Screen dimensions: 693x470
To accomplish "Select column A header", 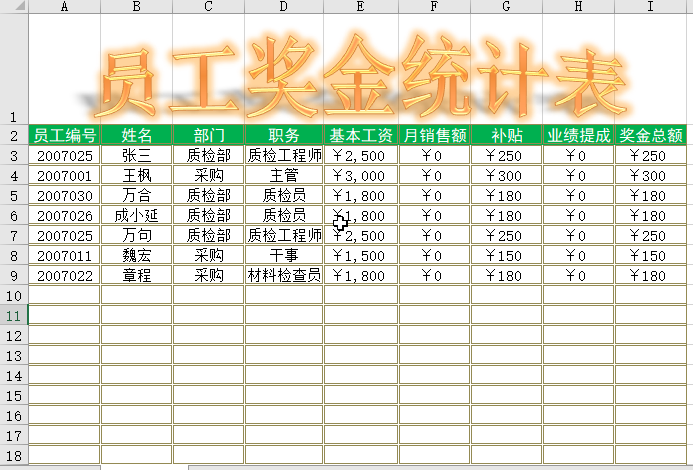I will (x=64, y=6).
